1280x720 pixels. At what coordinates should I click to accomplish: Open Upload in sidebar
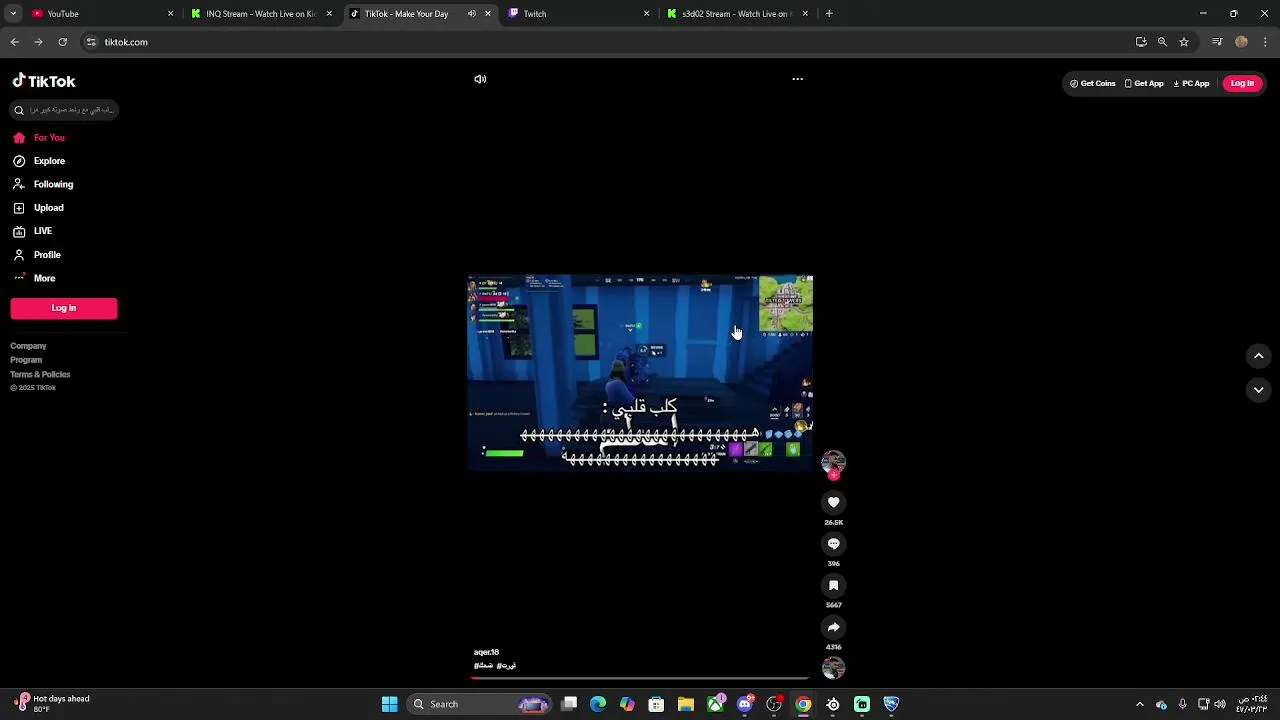click(x=38, y=208)
